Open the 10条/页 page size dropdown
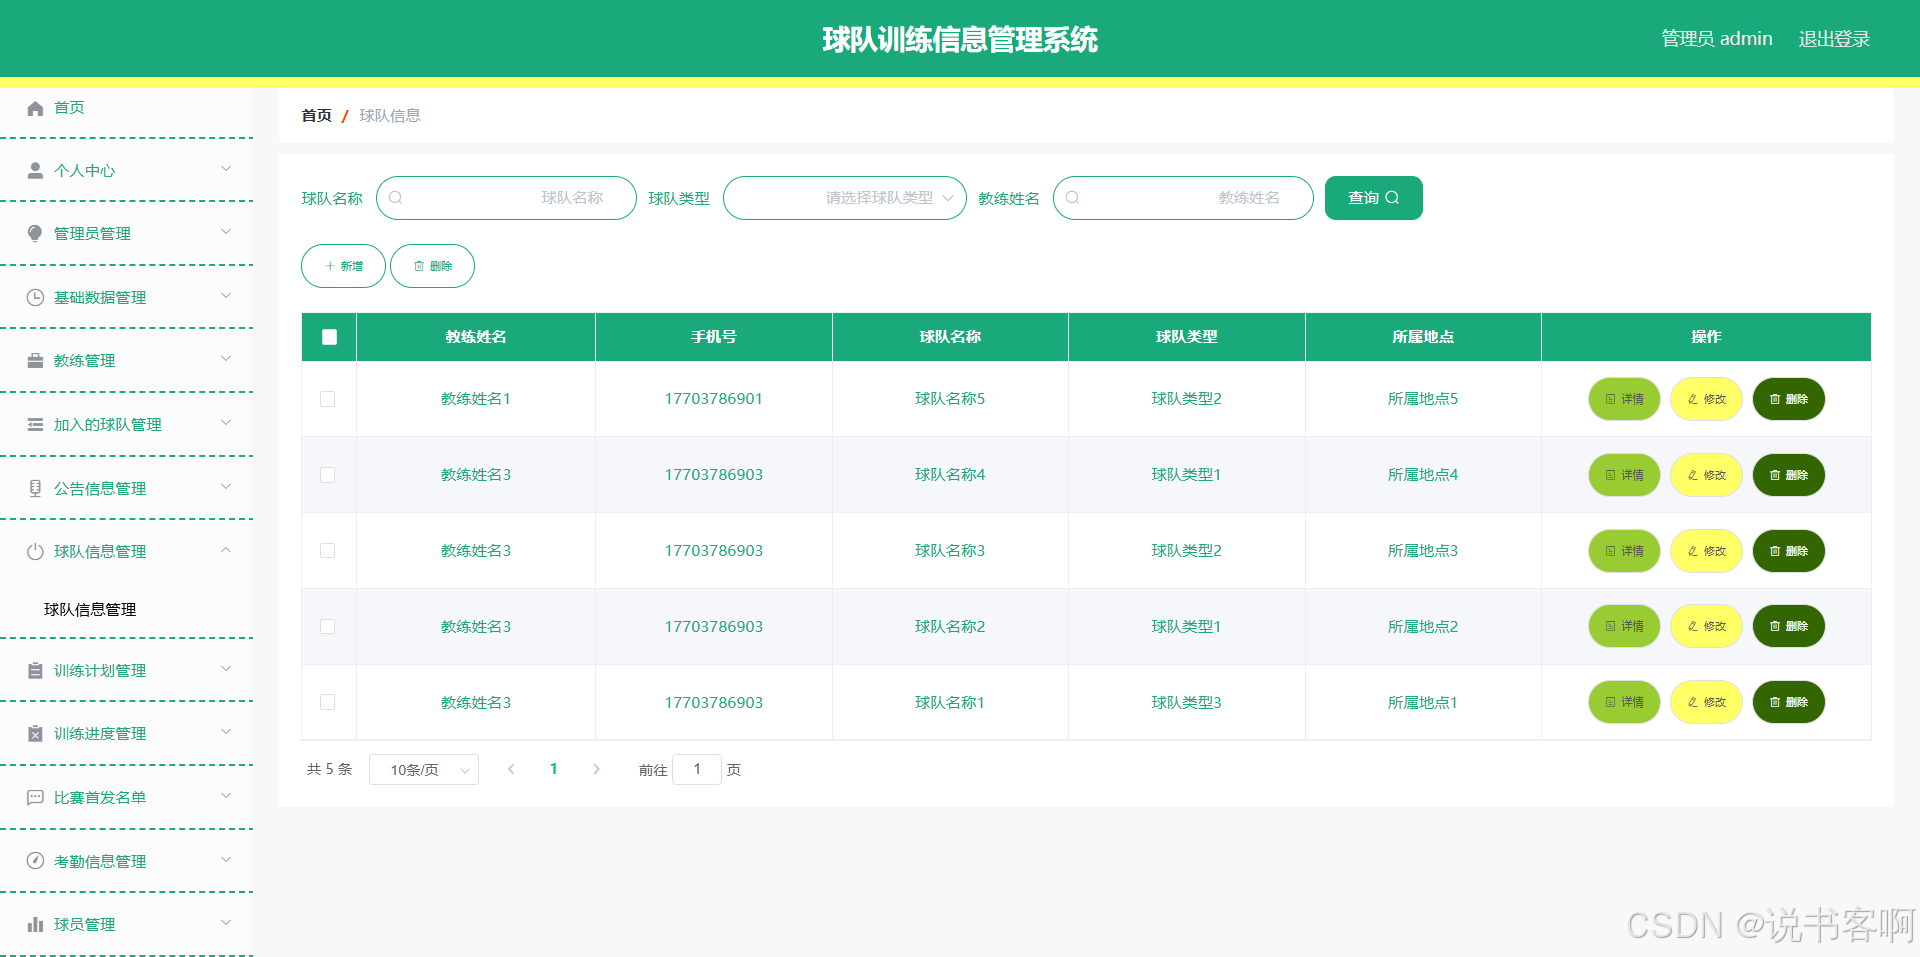Viewport: 1920px width, 957px height. [x=424, y=770]
